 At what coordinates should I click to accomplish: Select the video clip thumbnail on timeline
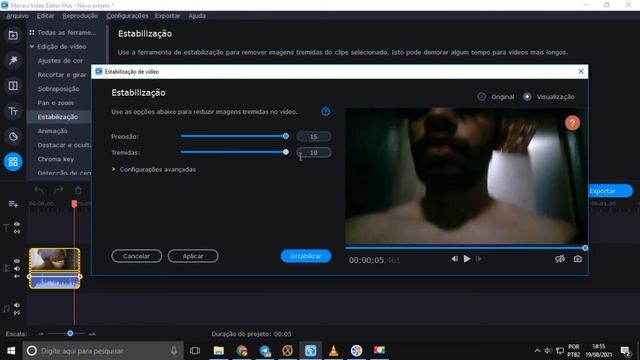pos(55,260)
